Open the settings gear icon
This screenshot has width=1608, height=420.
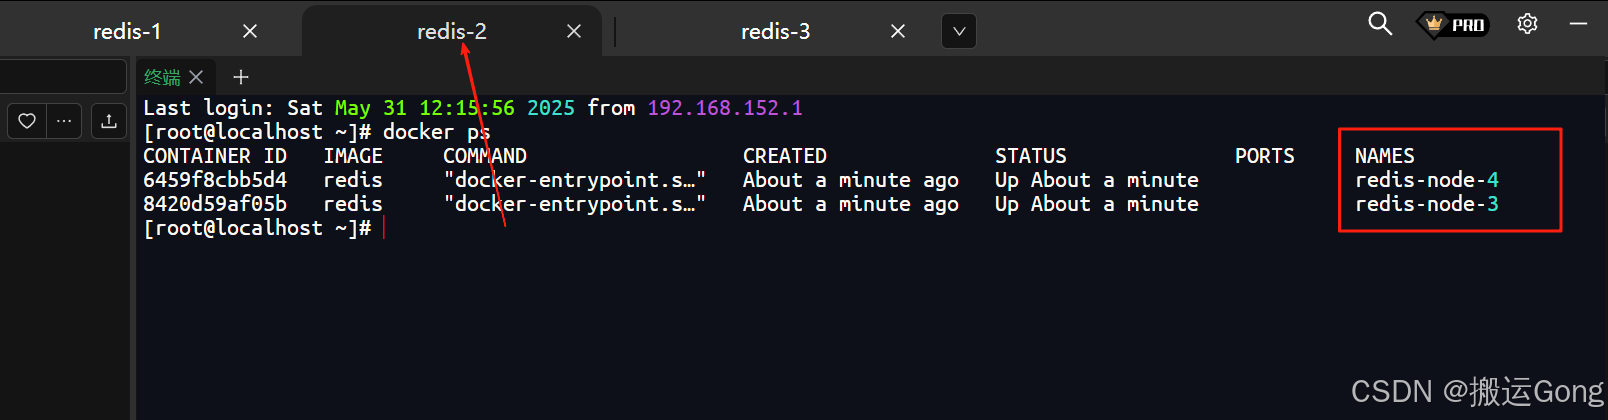point(1527,23)
